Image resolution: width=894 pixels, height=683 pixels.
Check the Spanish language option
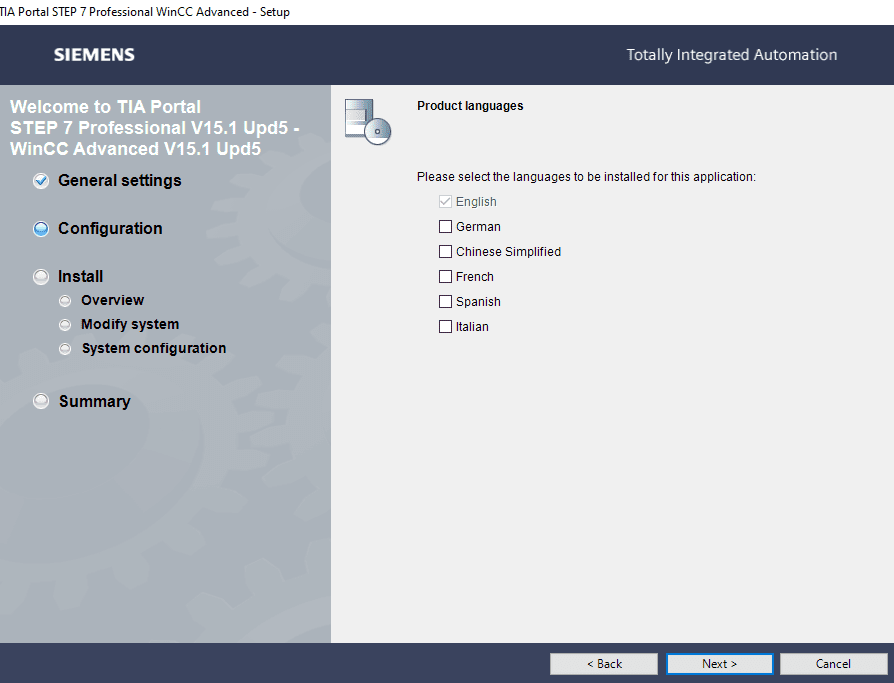(445, 302)
